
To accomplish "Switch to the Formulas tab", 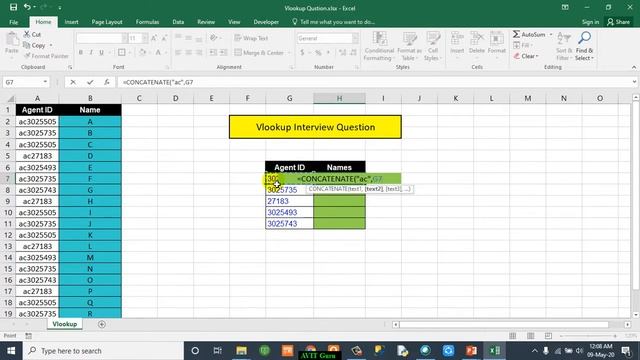I will (147, 22).
